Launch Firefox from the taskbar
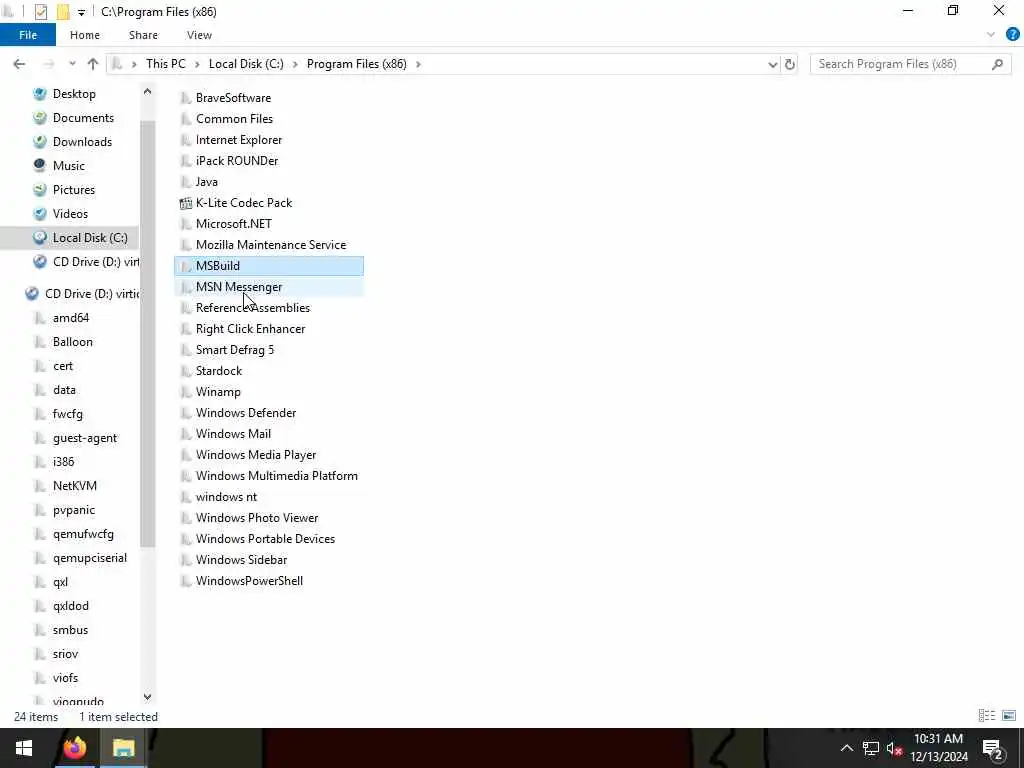The height and width of the screenshot is (768, 1024). pyautogui.click(x=74, y=748)
